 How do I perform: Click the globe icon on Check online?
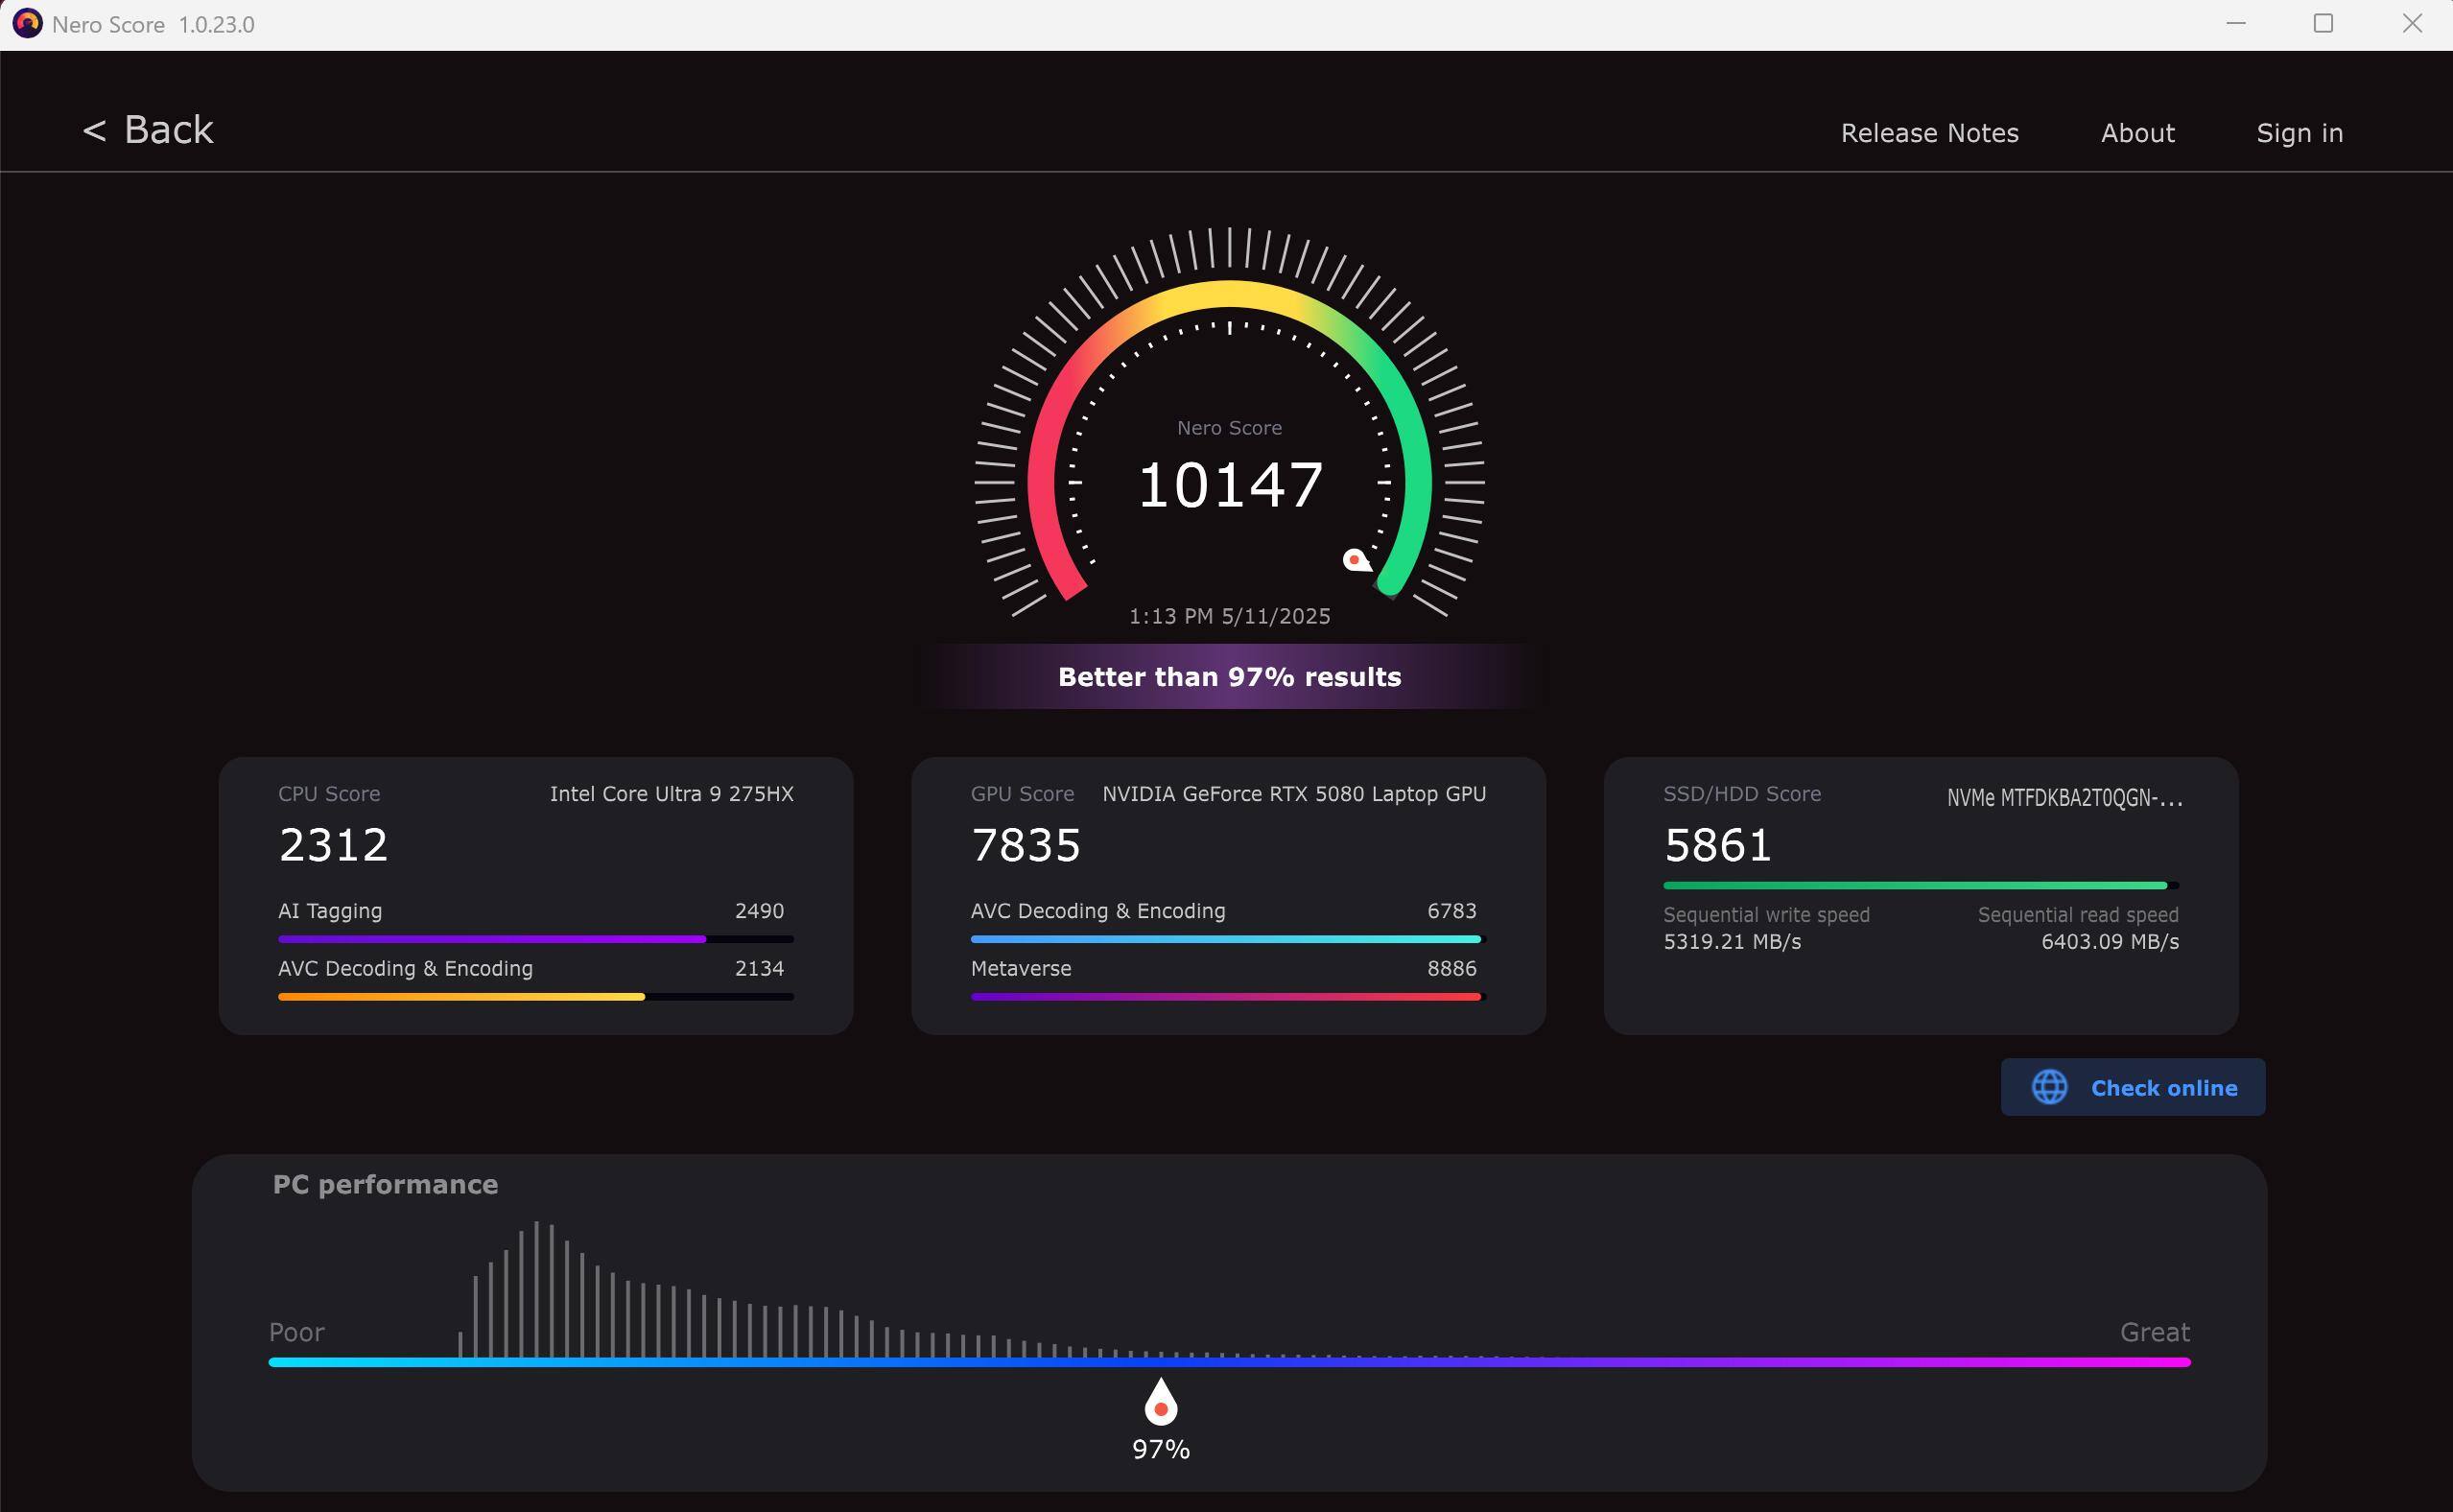pyautogui.click(x=2049, y=1087)
